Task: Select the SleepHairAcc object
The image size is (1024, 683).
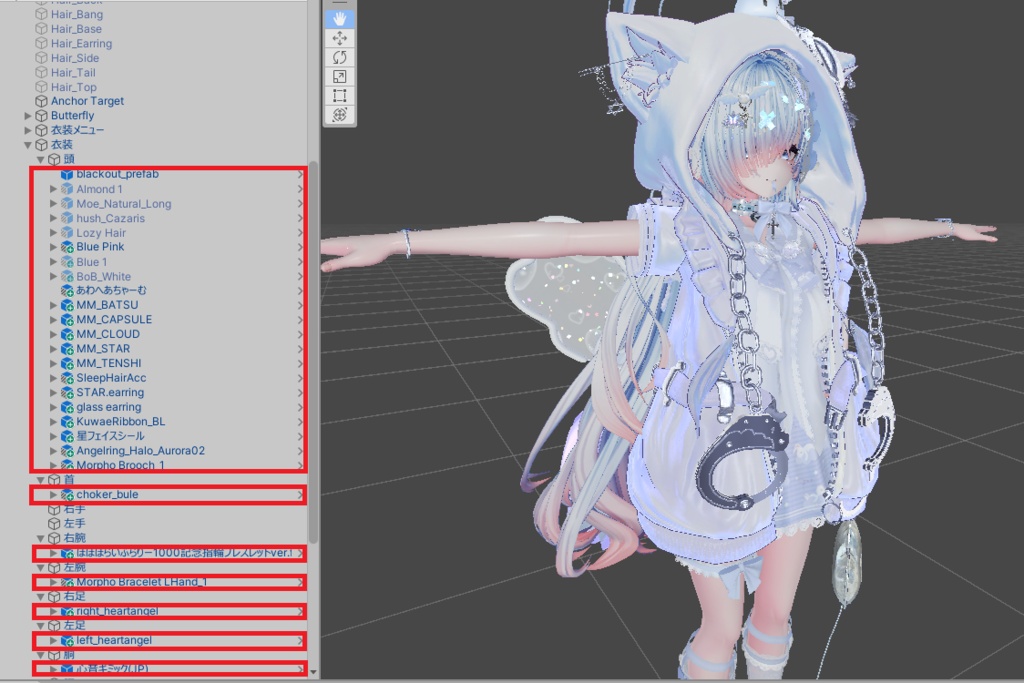Action: point(111,378)
